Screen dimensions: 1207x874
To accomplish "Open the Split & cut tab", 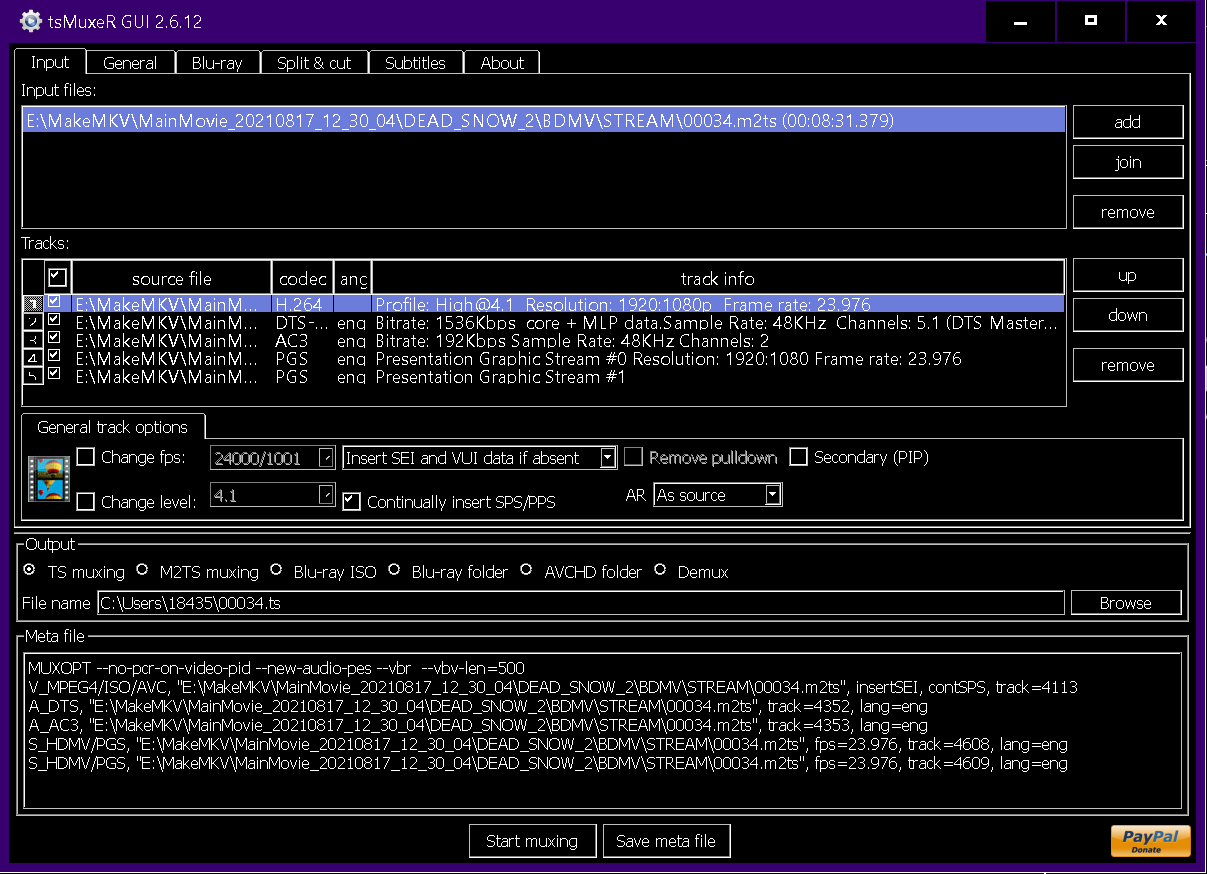I will 314,63.
